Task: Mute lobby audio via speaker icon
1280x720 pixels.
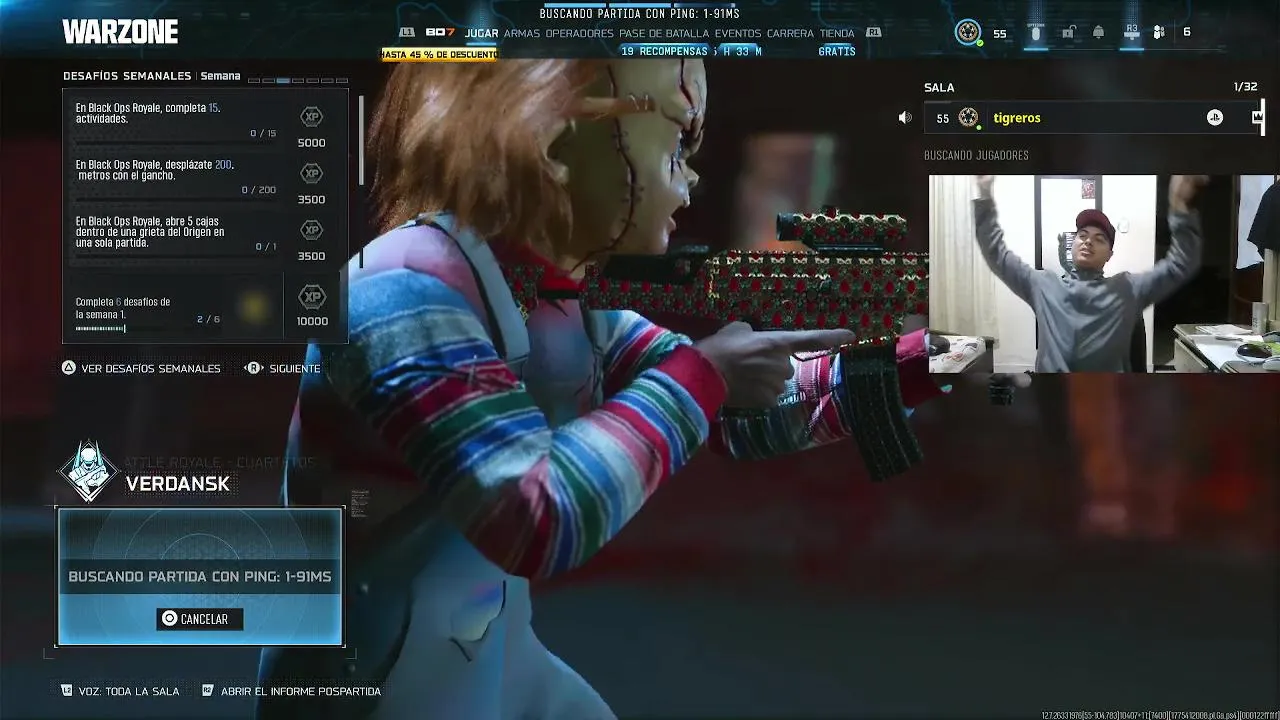Action: coord(905,118)
